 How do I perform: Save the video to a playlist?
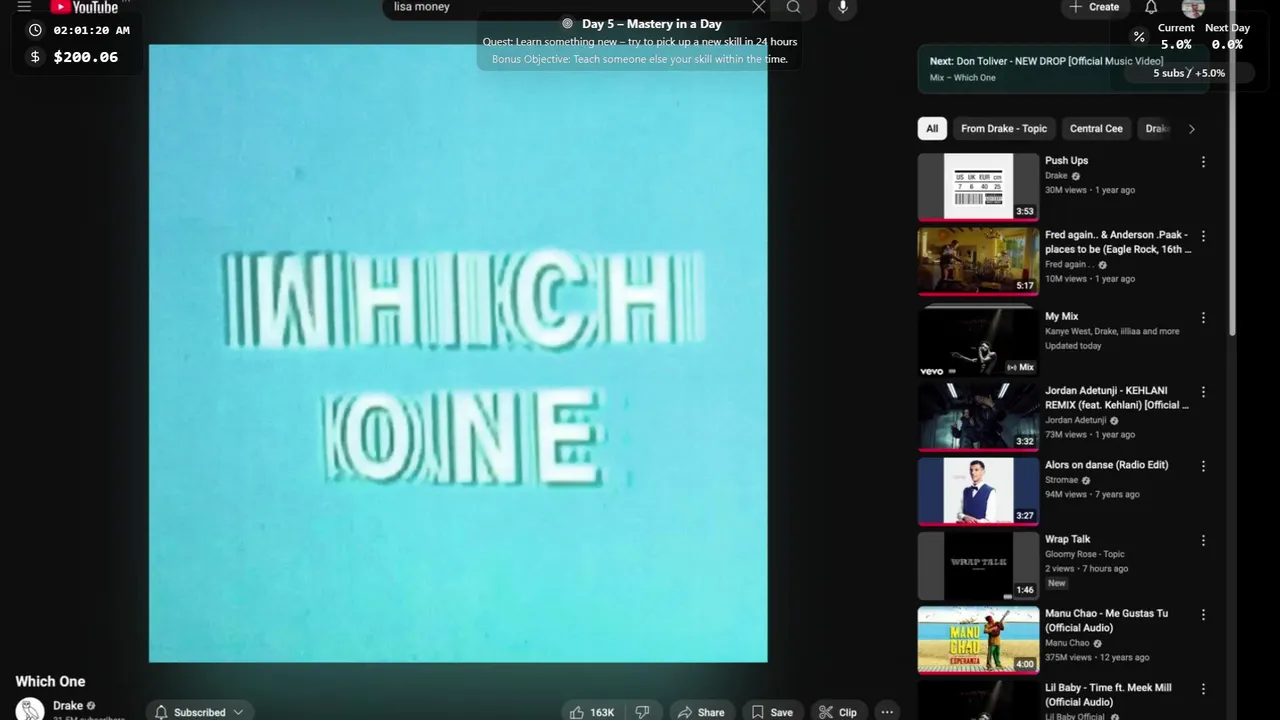pyautogui.click(x=772, y=712)
